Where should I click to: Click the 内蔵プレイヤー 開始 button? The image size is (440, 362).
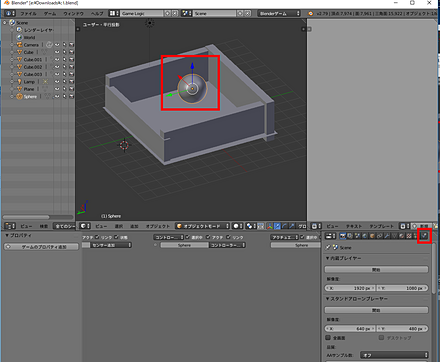point(376,269)
